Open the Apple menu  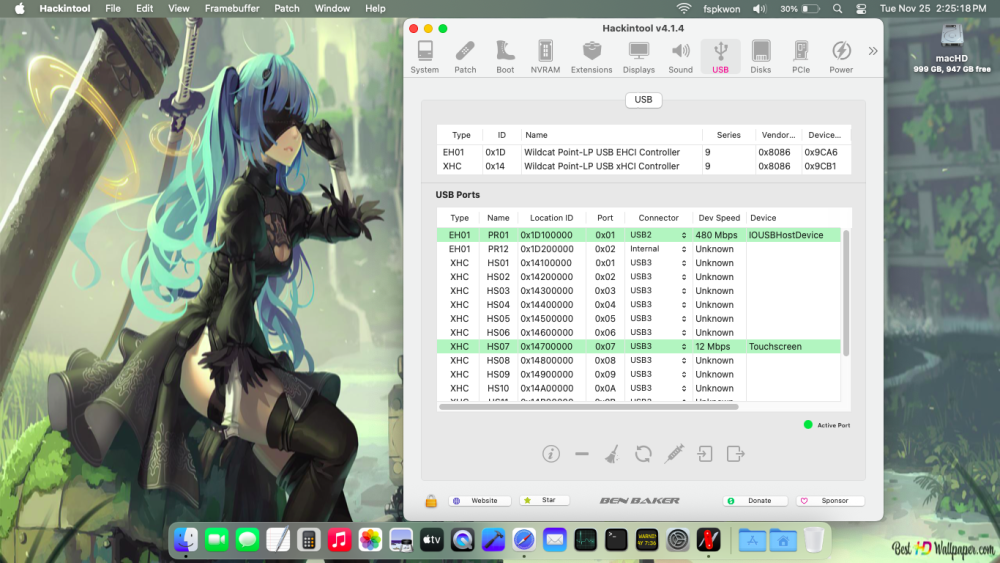pos(20,8)
